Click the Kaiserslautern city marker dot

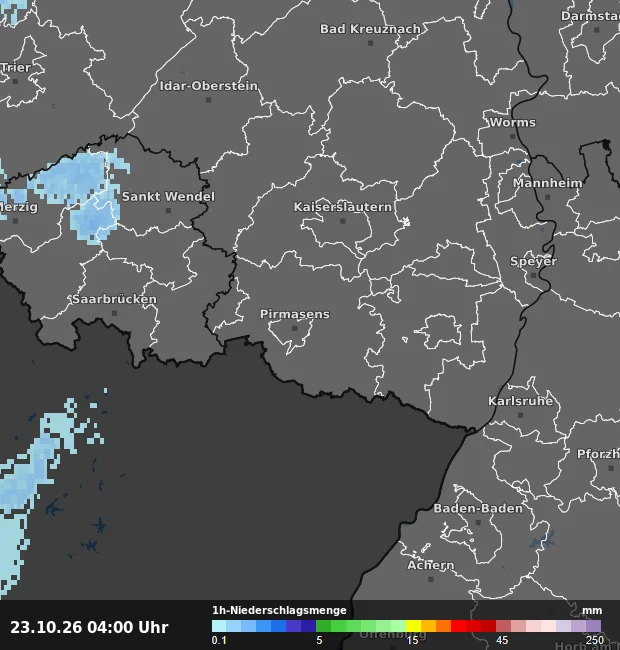tap(343, 221)
